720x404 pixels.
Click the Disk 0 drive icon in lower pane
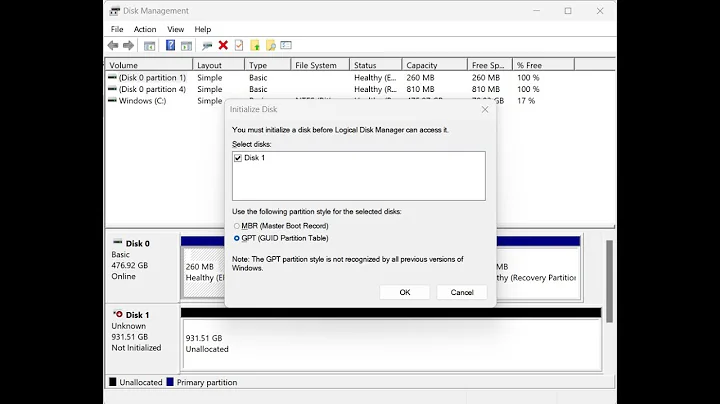click(x=118, y=242)
